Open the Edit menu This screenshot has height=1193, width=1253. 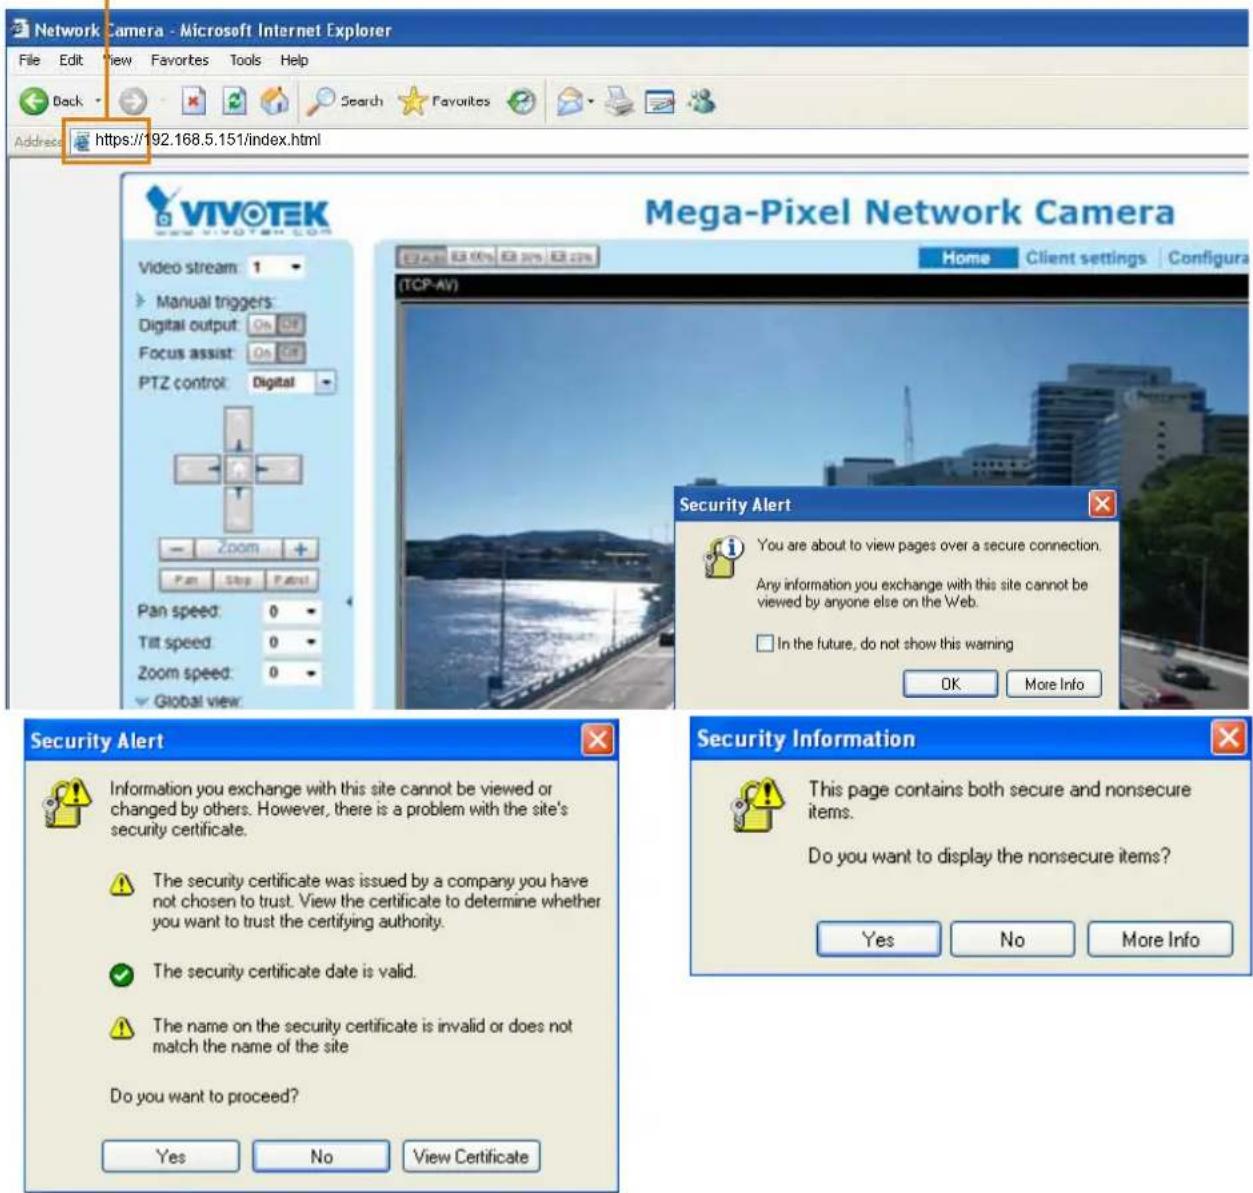click(x=71, y=60)
